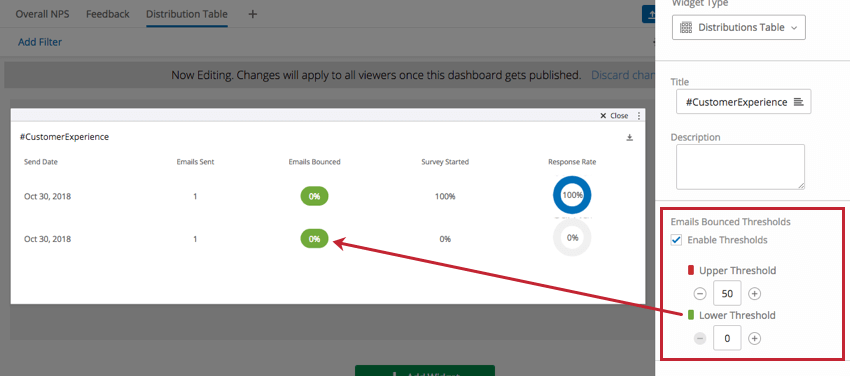Screen dimensions: 850x376
Task: Click the Title text formatting icon
Action: pyautogui.click(x=798, y=102)
